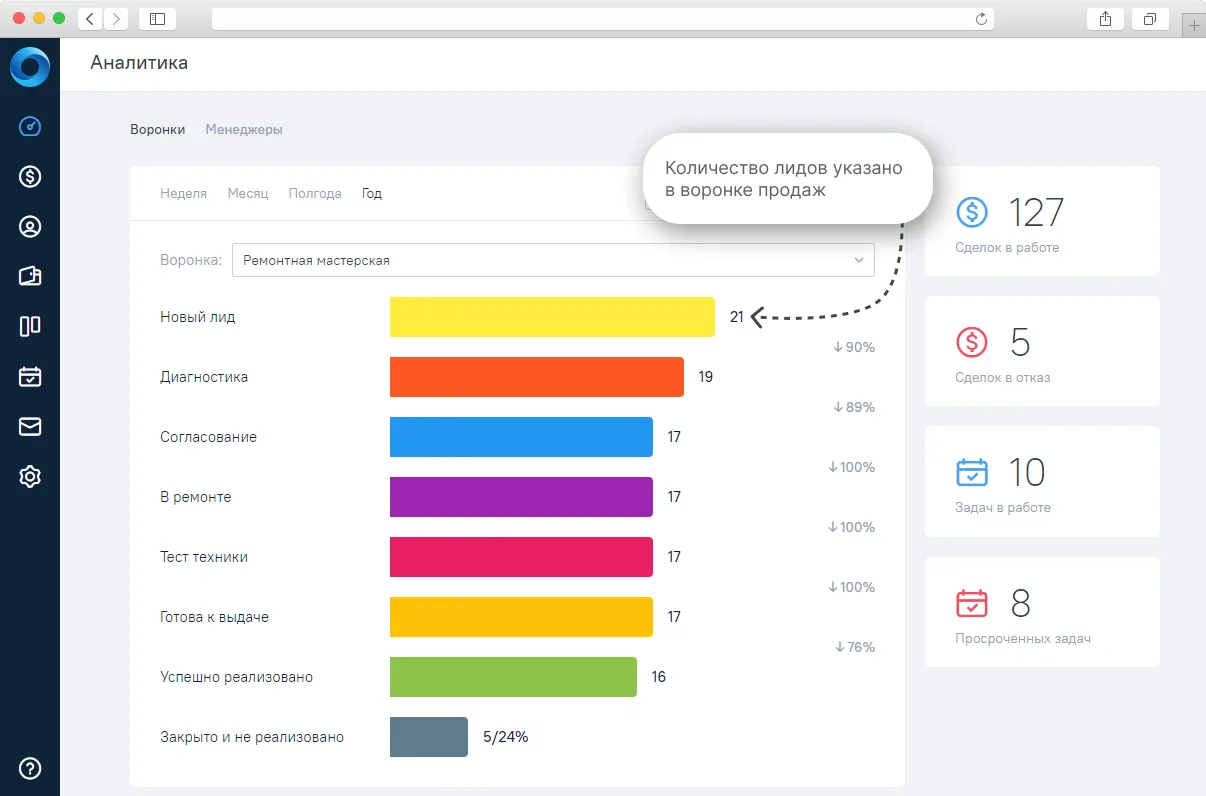Viewport: 1206px width, 796px height.
Task: Click the count 16 beside Успешно реализовано
Action: pos(659,677)
